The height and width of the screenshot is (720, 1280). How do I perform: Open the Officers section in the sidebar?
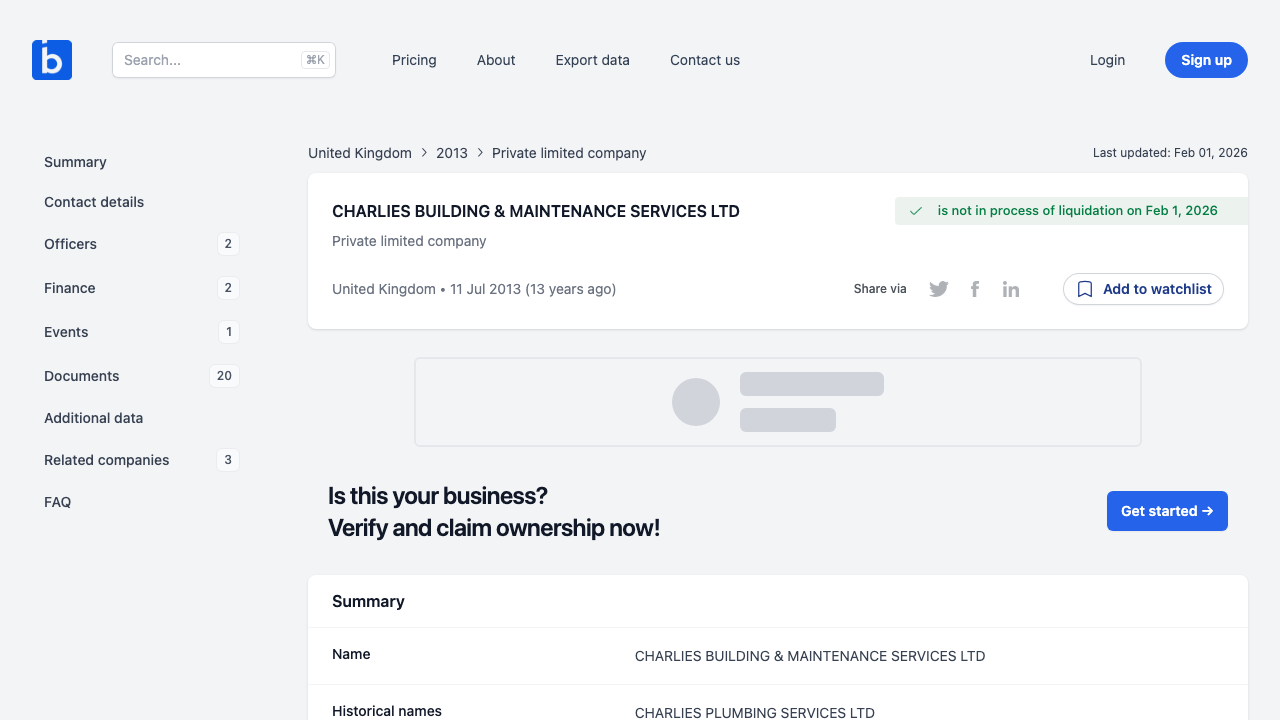tap(70, 244)
